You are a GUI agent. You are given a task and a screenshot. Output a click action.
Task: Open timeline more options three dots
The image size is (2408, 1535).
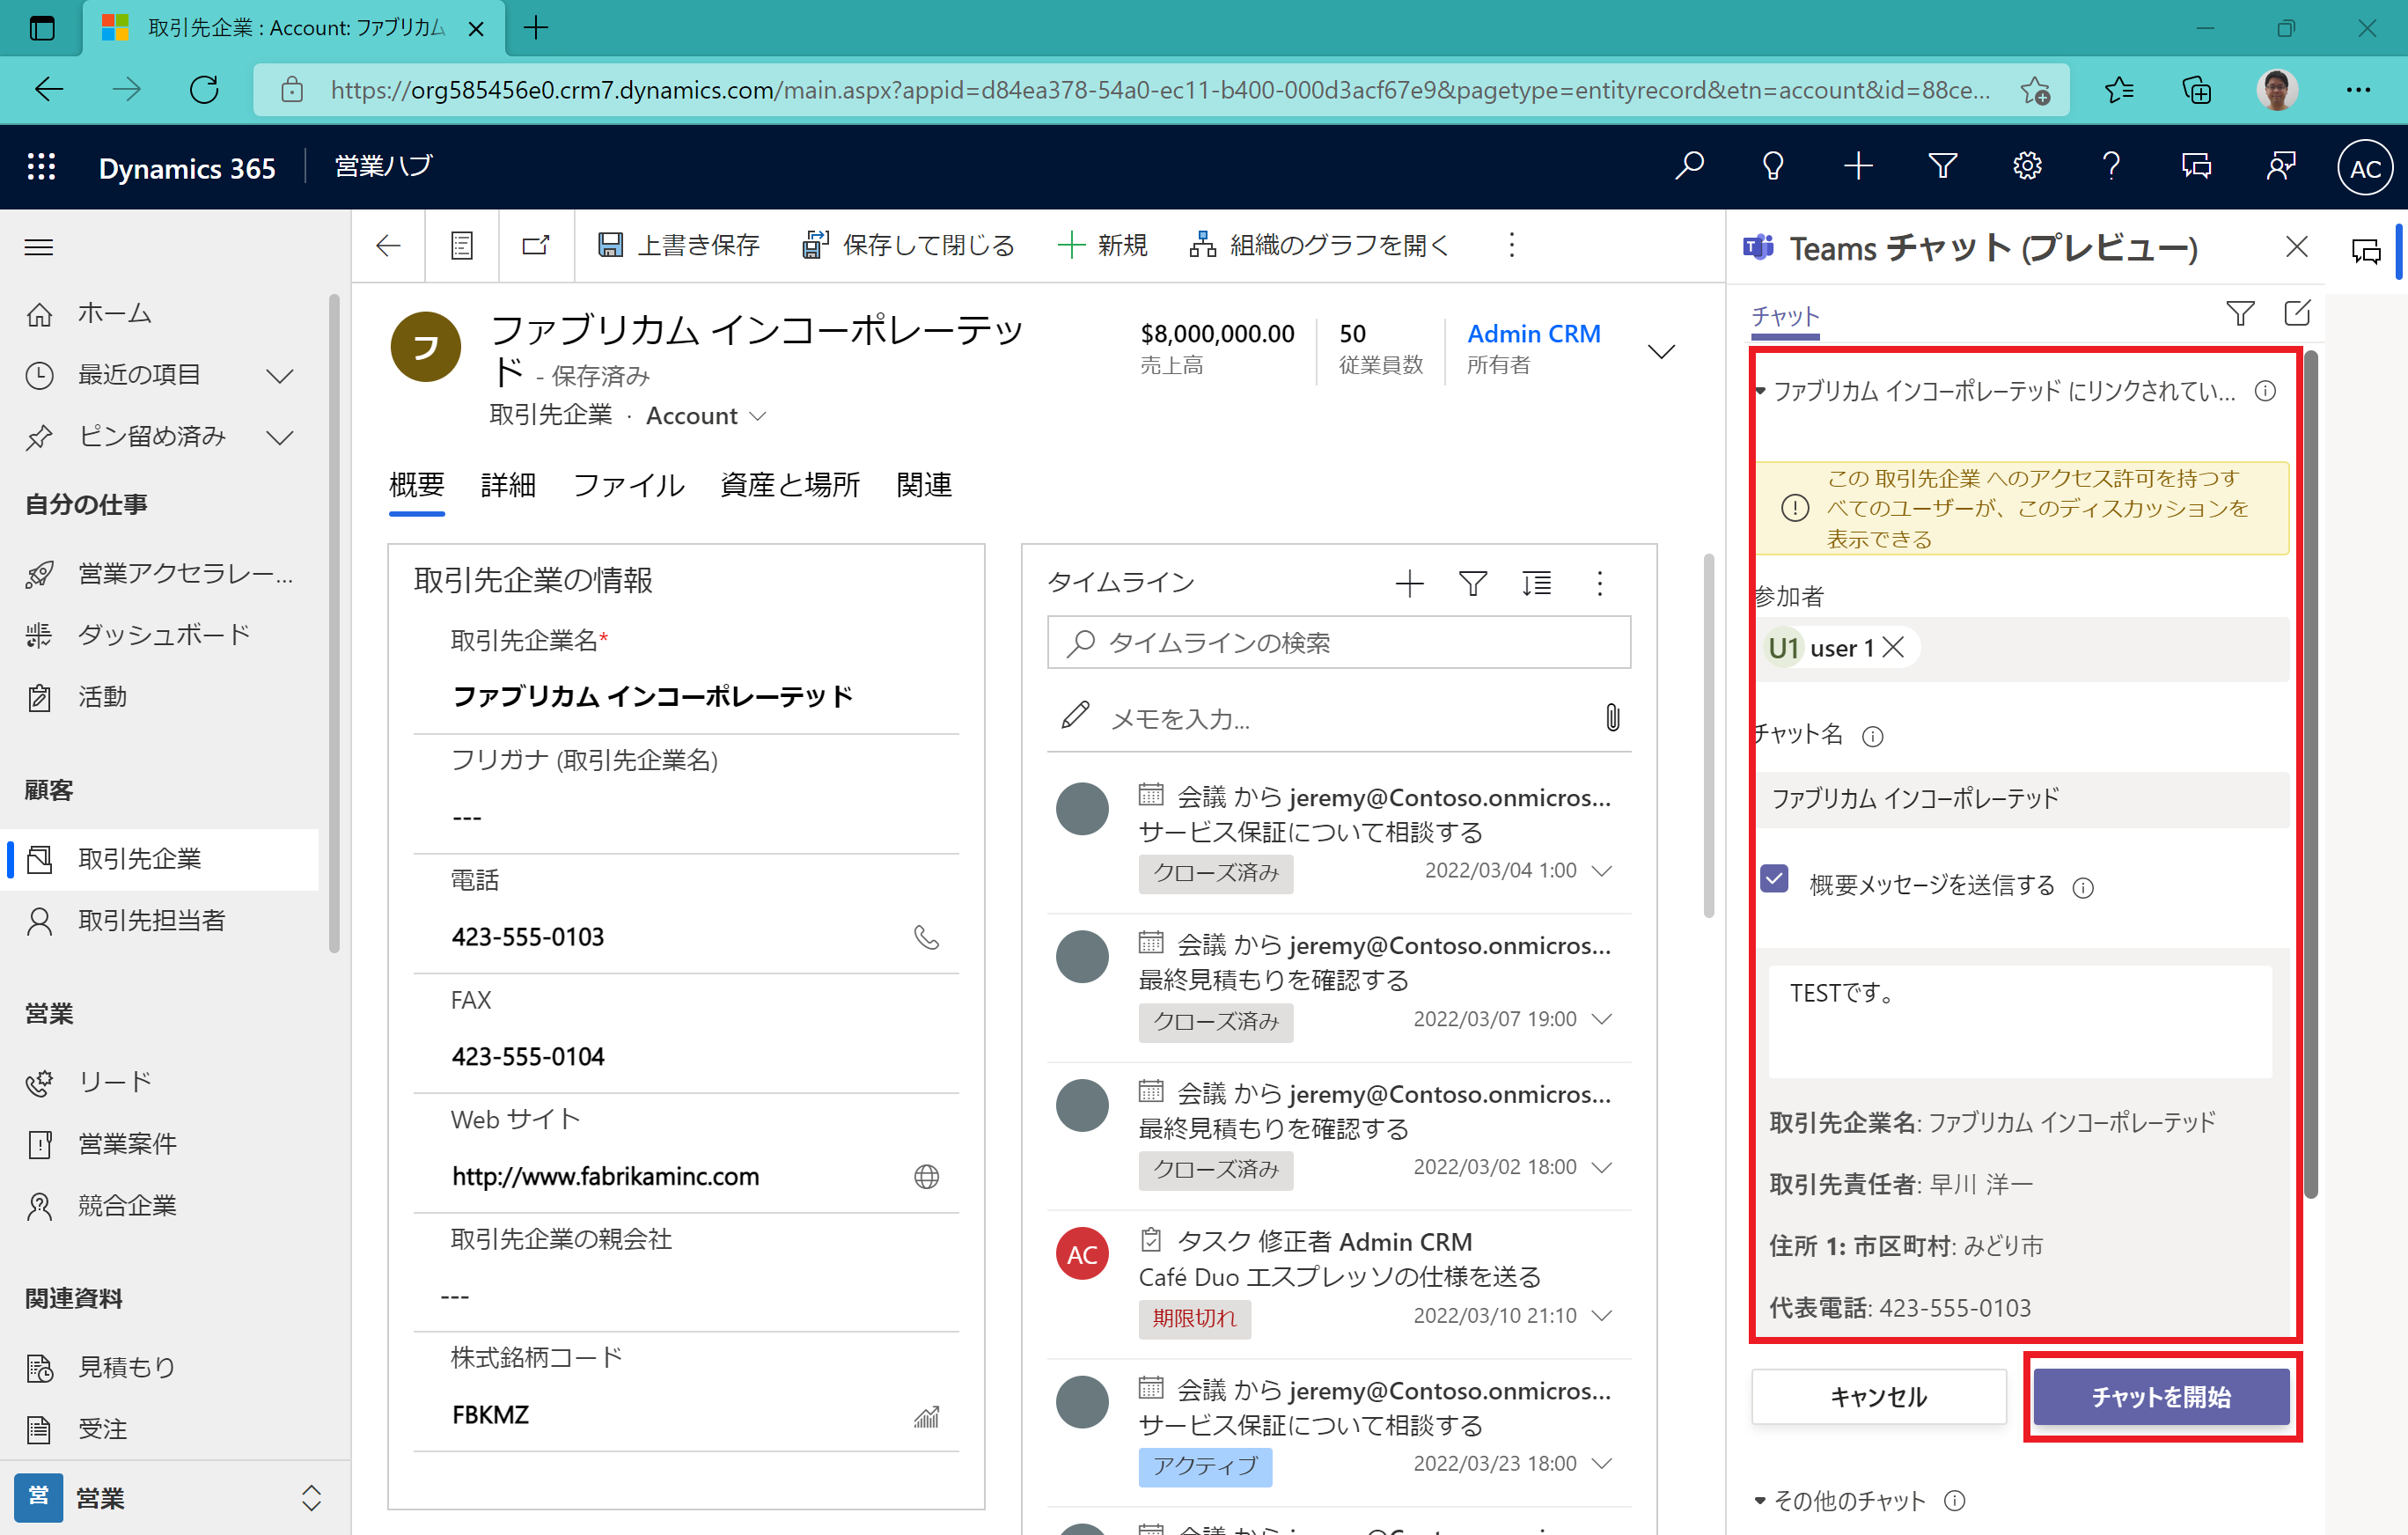[1600, 583]
